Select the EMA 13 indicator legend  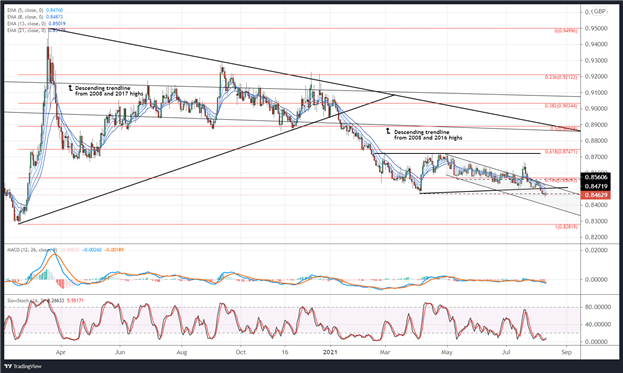(x=36, y=23)
